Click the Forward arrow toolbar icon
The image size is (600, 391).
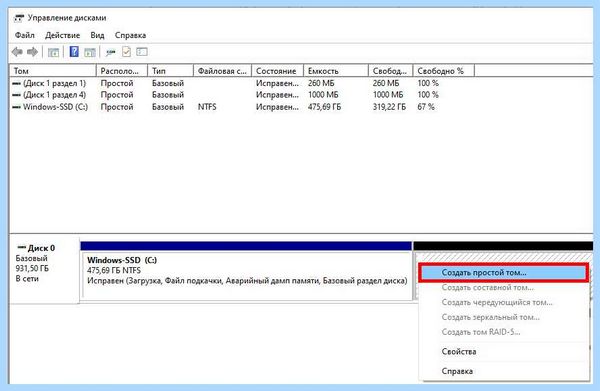33,52
